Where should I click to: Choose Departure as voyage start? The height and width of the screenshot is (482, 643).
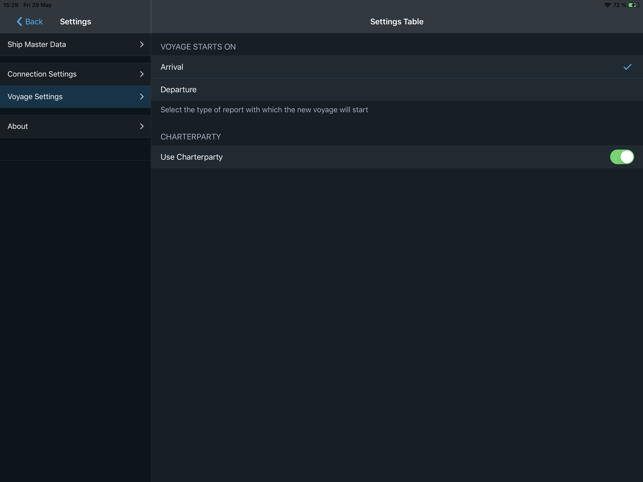(397, 89)
